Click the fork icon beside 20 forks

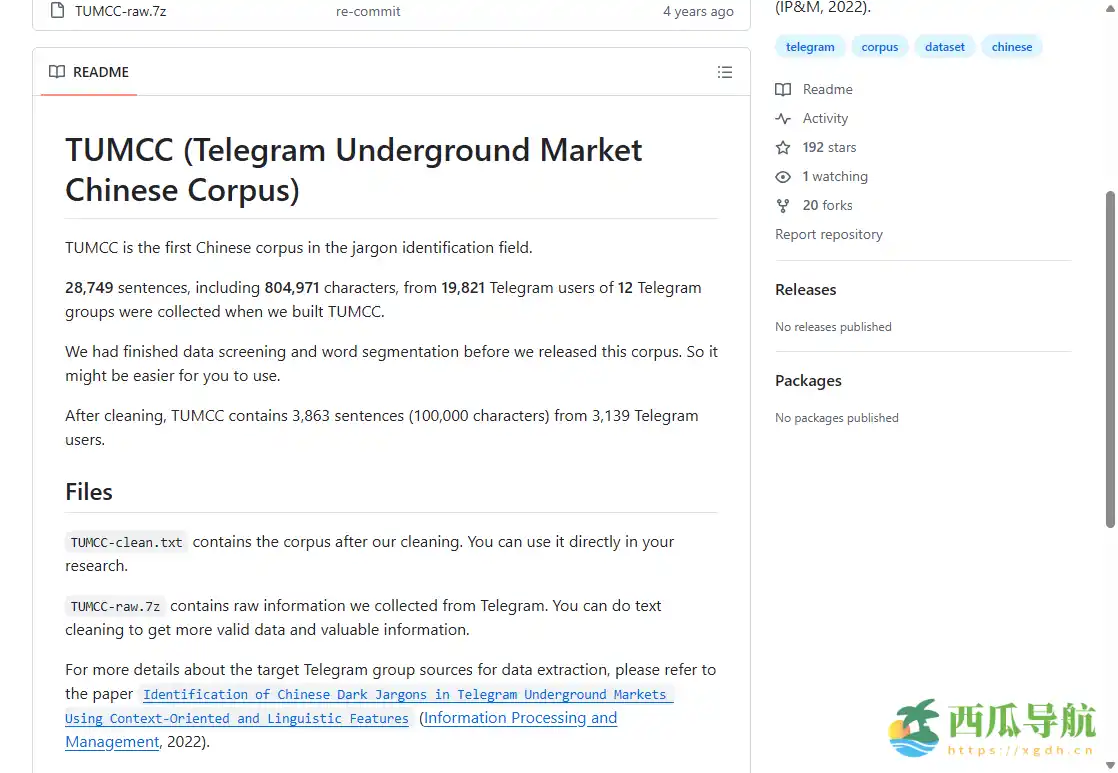[783, 206]
